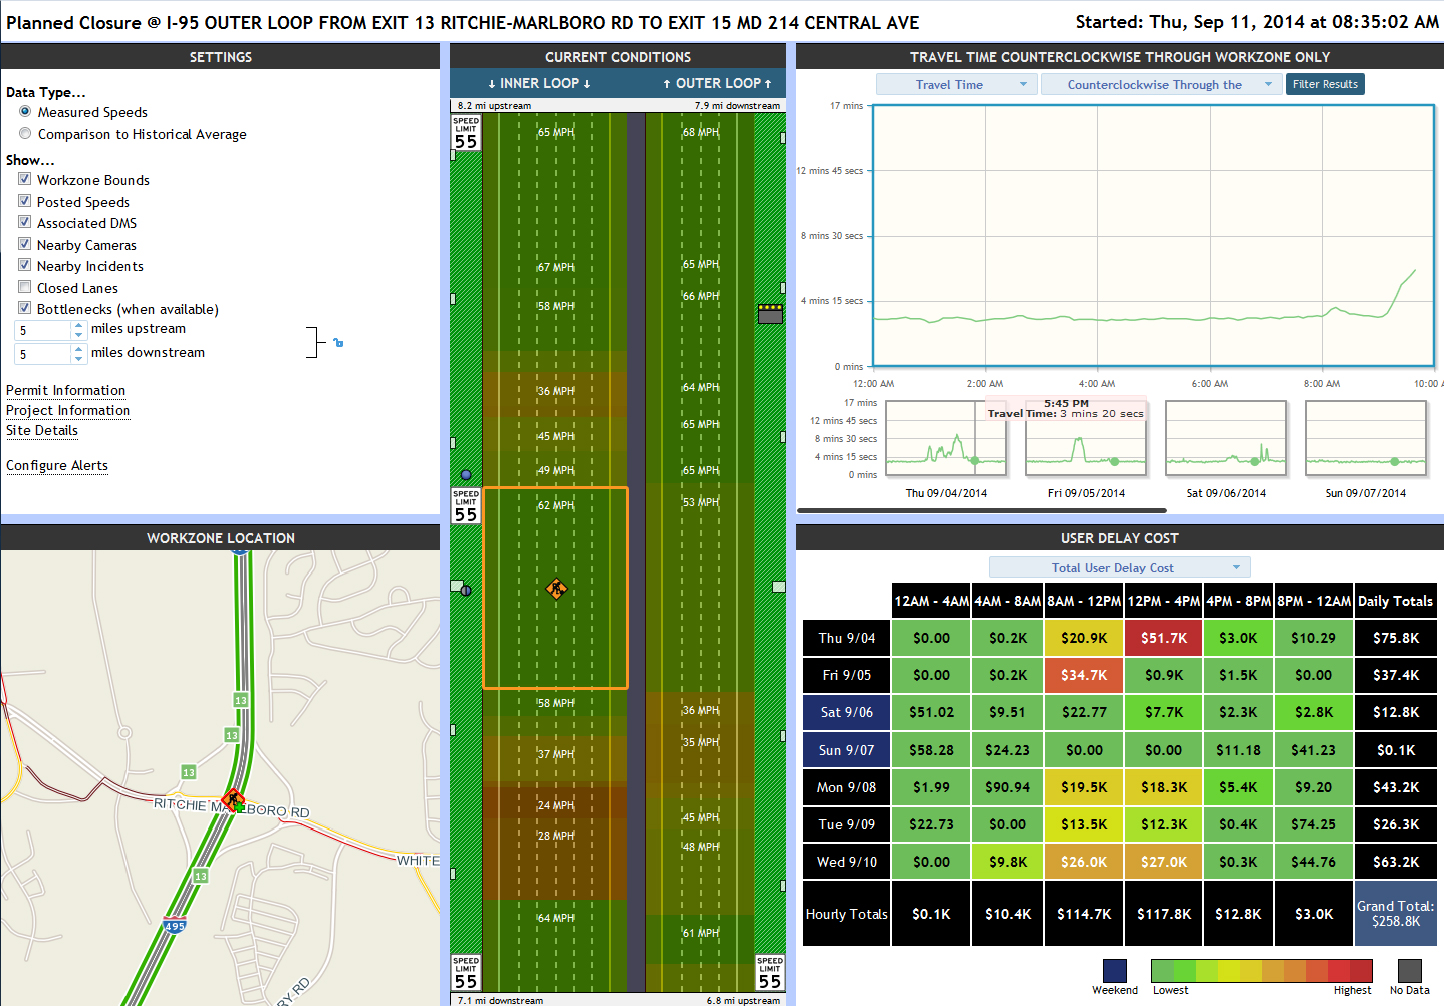This screenshot has height=1006, width=1444.
Task: Click the top Speed Limit 55 sign on the inner loop
Action: coord(466,133)
